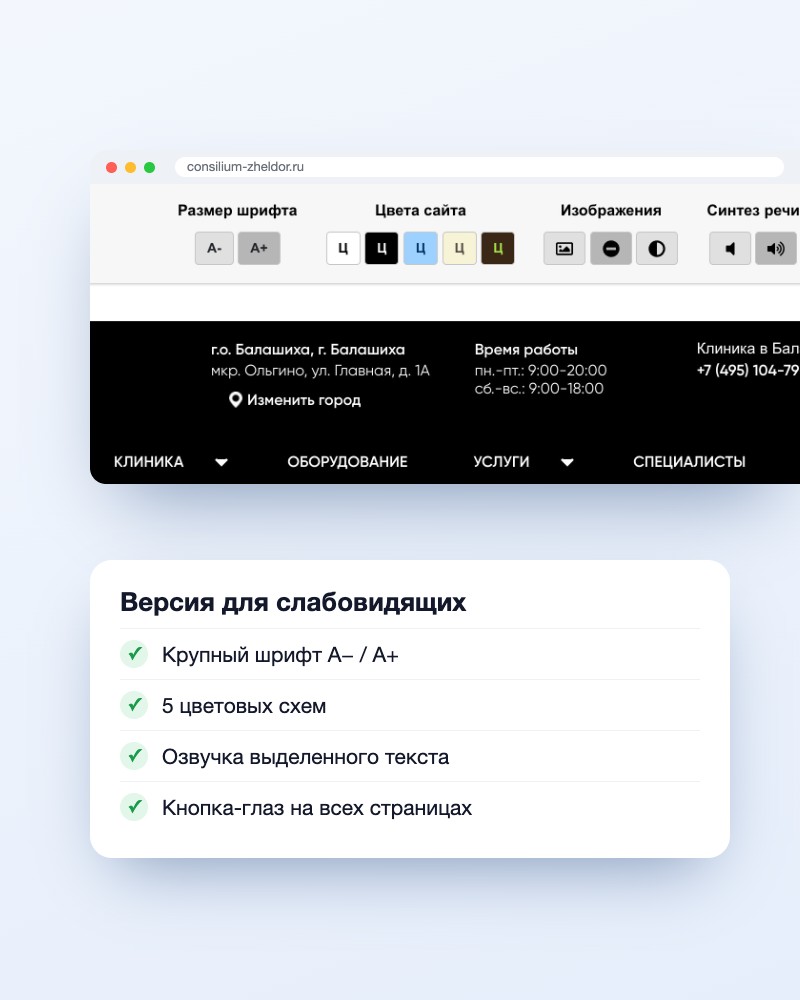The width and height of the screenshot is (800, 1000).
Task: Select the dark brown color scheme
Action: 498,248
